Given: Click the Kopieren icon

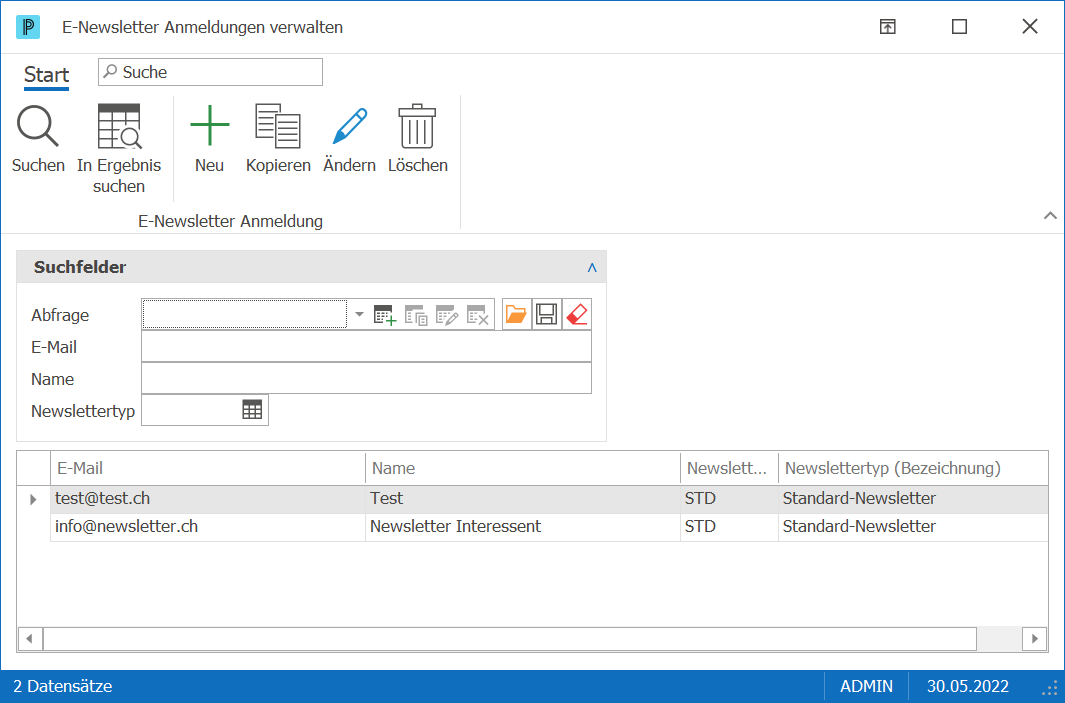Looking at the screenshot, I should [x=278, y=126].
